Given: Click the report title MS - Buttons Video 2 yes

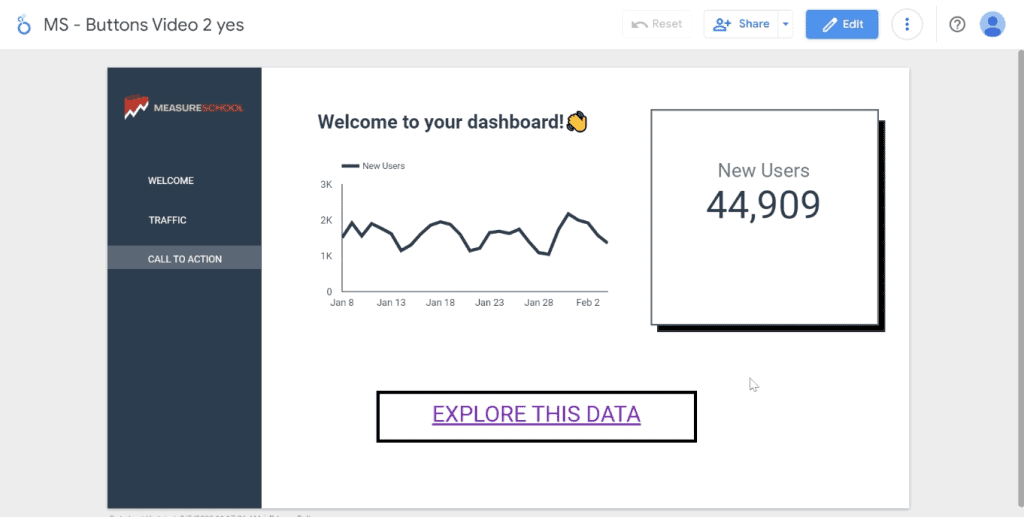Looking at the screenshot, I should pos(144,25).
